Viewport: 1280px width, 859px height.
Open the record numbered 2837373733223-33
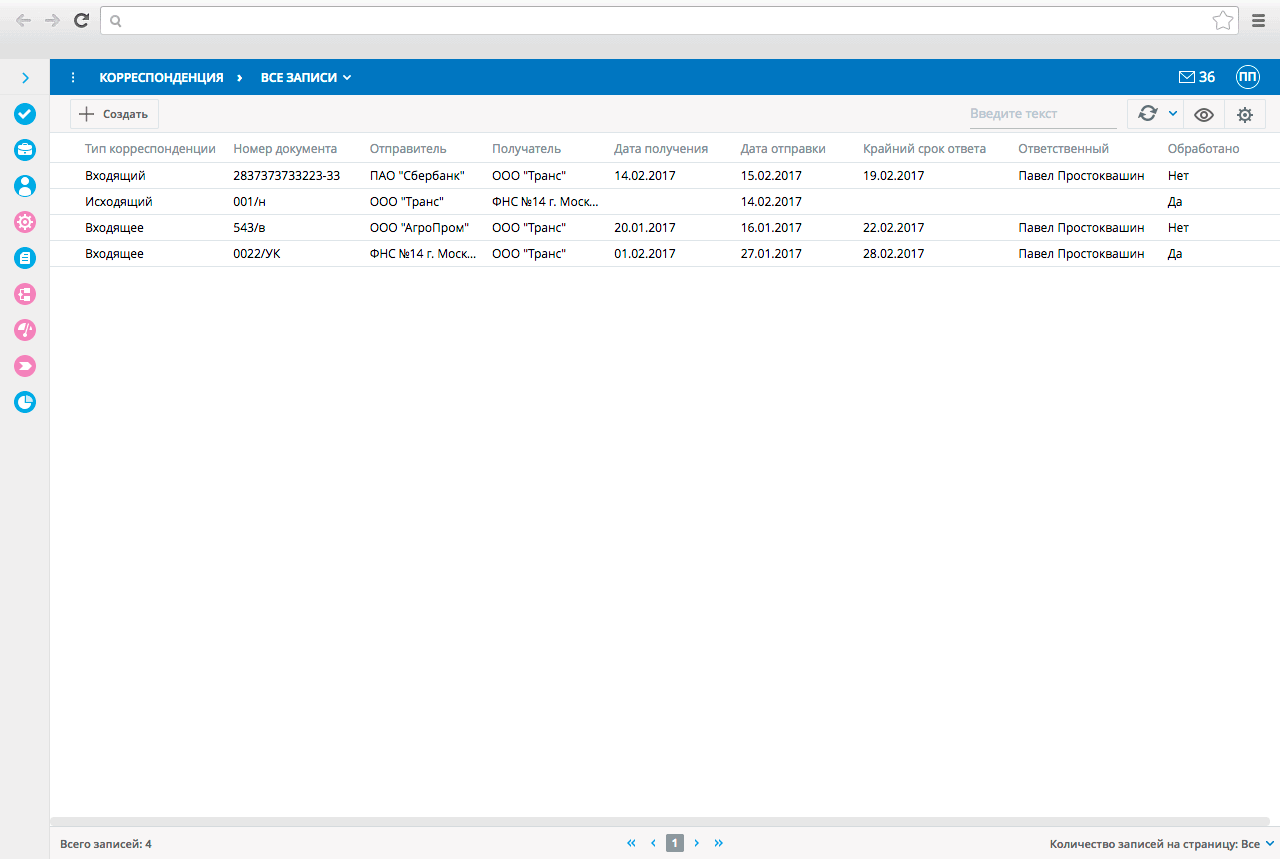286,175
